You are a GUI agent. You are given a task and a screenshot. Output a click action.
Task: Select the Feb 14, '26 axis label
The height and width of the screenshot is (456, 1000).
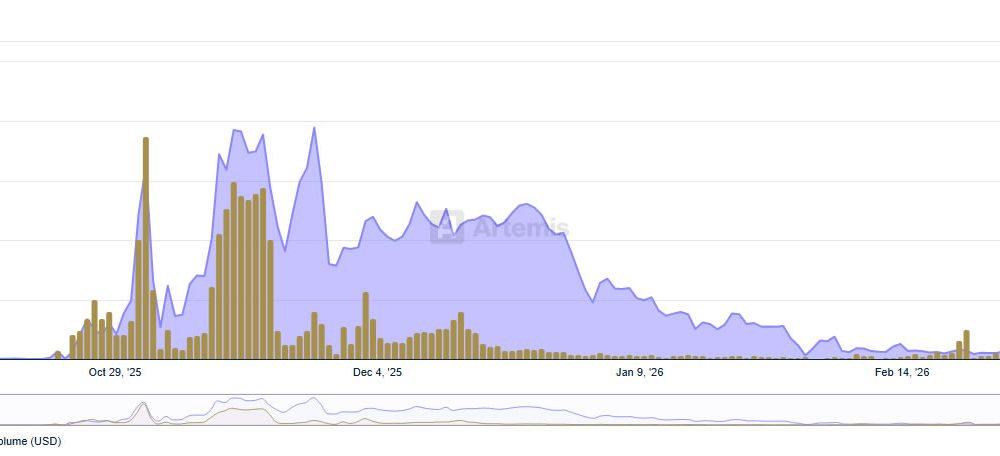(x=902, y=373)
